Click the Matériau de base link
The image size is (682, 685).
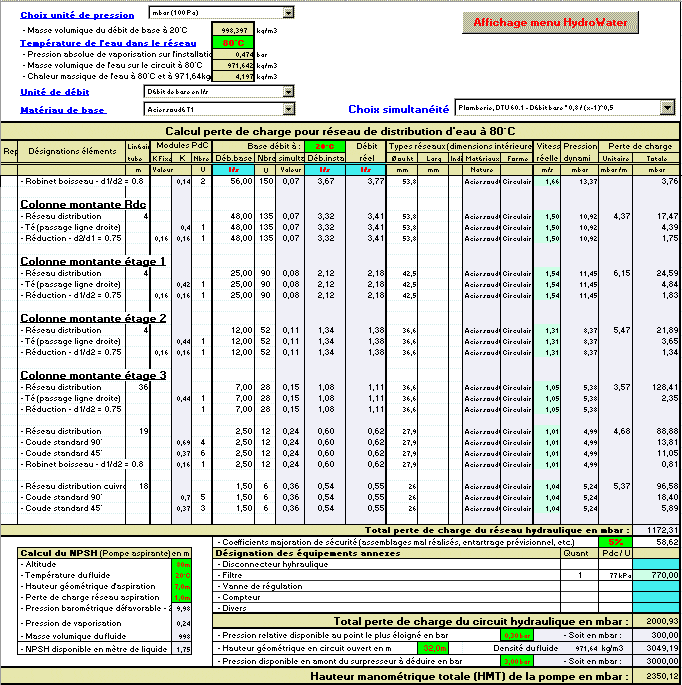pyautogui.click(x=63, y=110)
